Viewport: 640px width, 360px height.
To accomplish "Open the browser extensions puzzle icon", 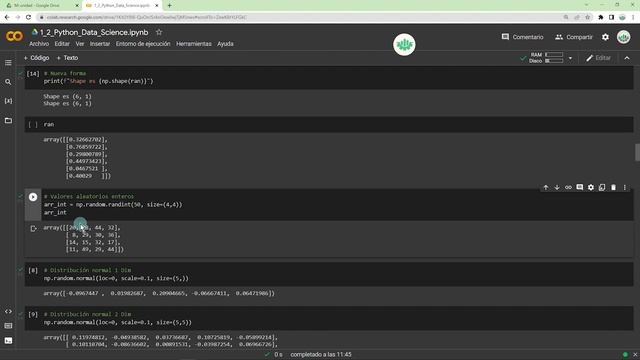I will [x=601, y=17].
